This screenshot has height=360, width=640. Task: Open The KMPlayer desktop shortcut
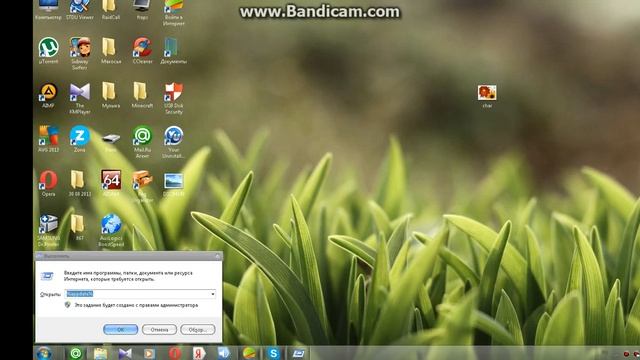(80, 98)
